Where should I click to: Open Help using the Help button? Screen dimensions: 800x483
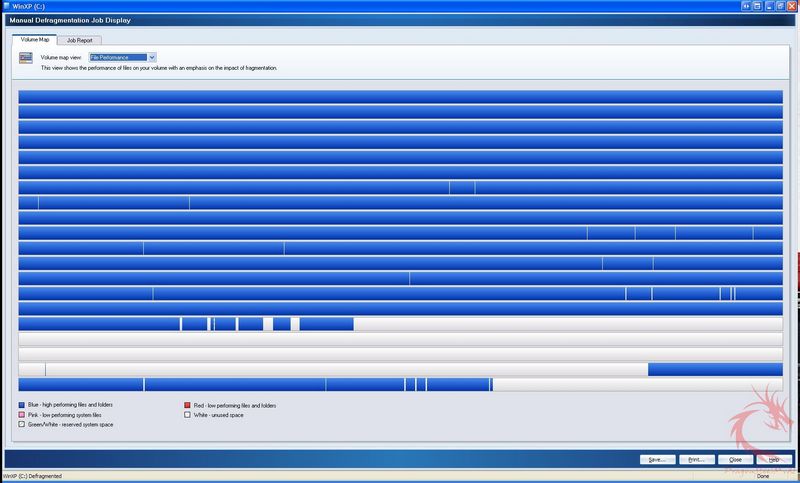pyautogui.click(x=773, y=459)
